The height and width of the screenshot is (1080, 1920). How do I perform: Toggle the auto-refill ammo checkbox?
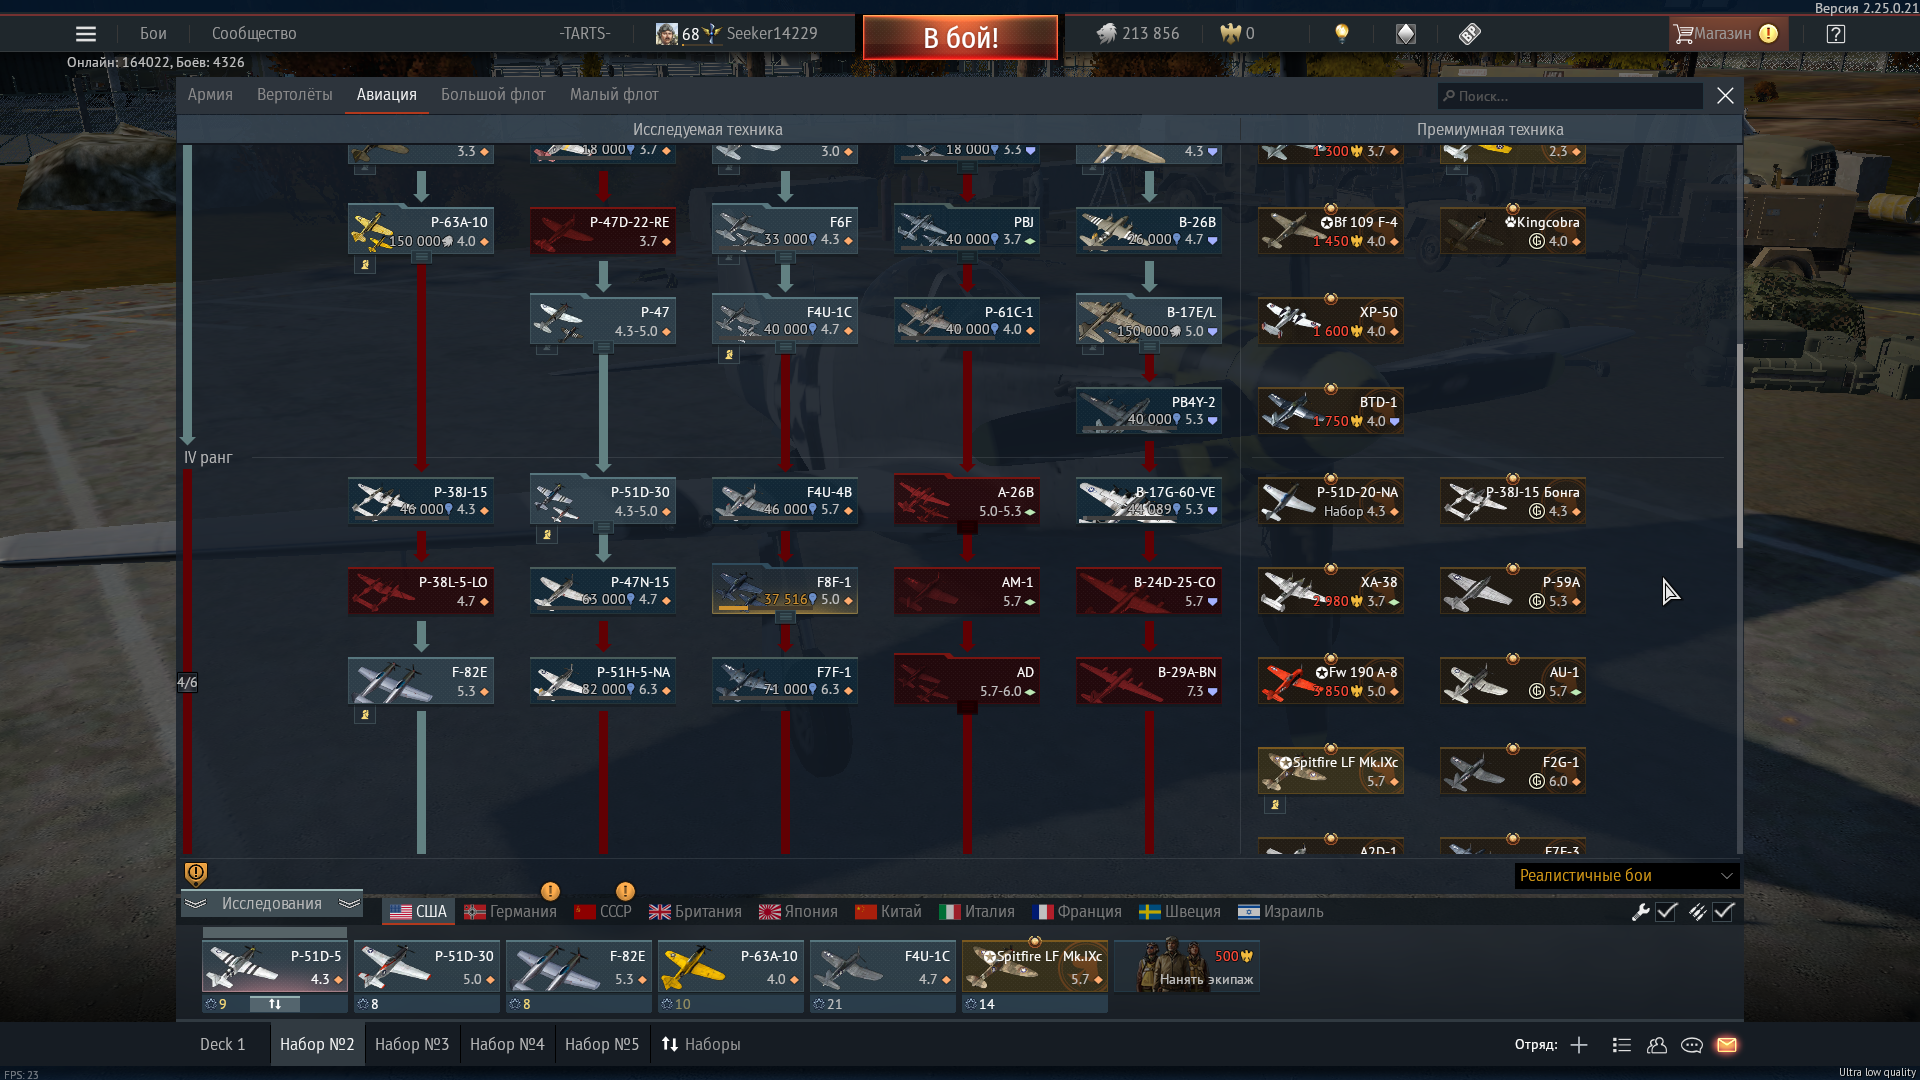pyautogui.click(x=1723, y=912)
